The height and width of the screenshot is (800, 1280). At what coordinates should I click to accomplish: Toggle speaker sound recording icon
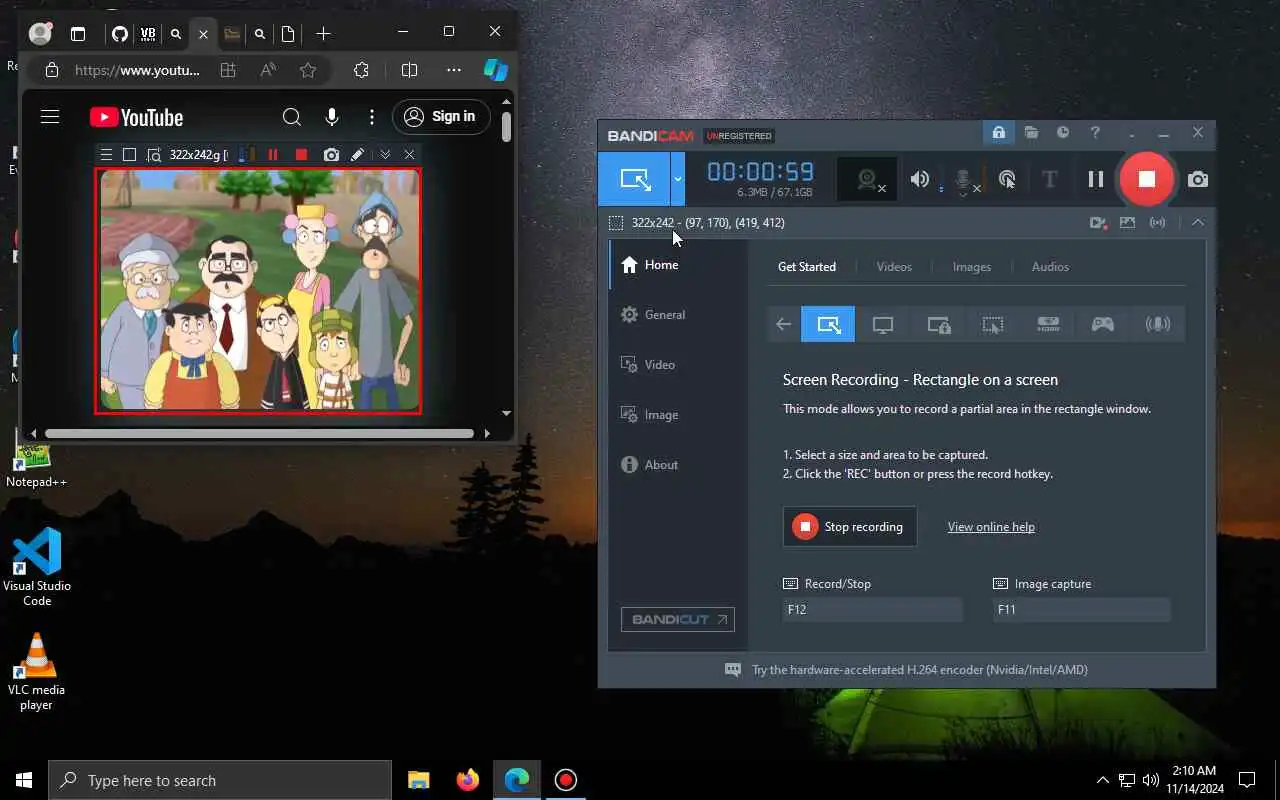920,180
